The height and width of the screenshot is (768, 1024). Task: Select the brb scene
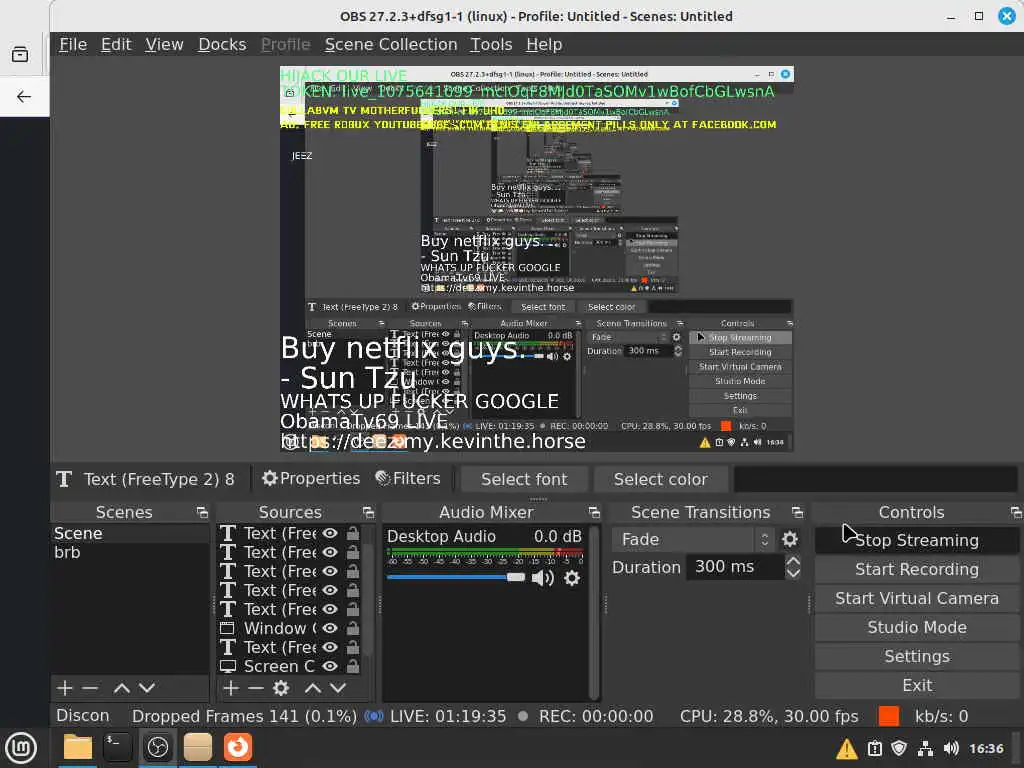click(129, 552)
